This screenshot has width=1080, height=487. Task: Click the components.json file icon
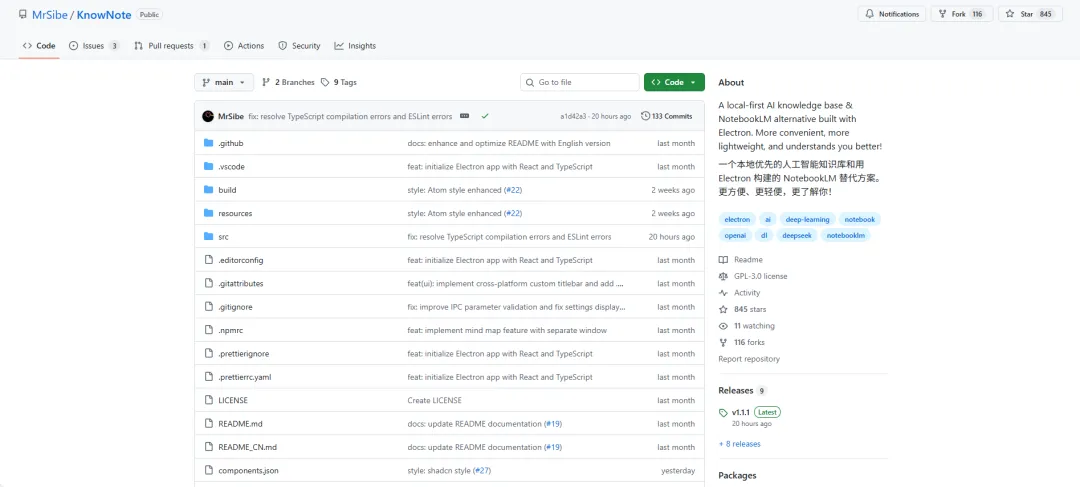click(209, 470)
